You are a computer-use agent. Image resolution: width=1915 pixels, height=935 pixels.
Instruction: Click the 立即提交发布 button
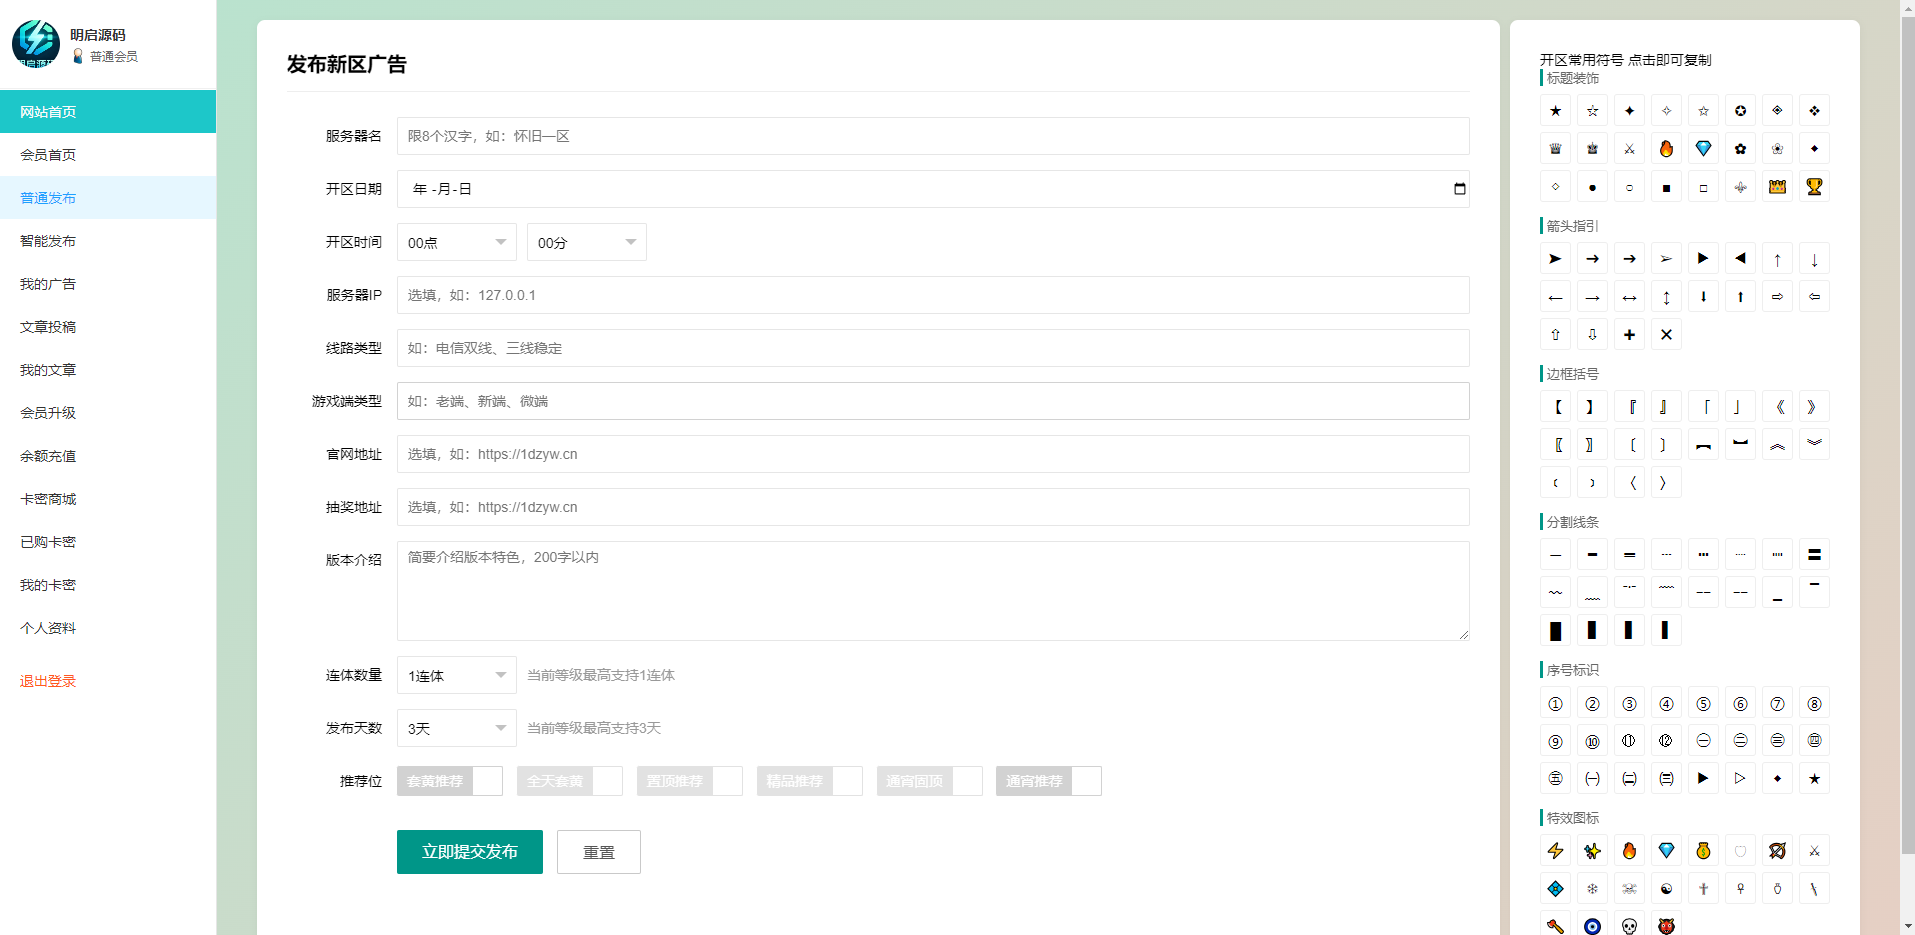[470, 852]
